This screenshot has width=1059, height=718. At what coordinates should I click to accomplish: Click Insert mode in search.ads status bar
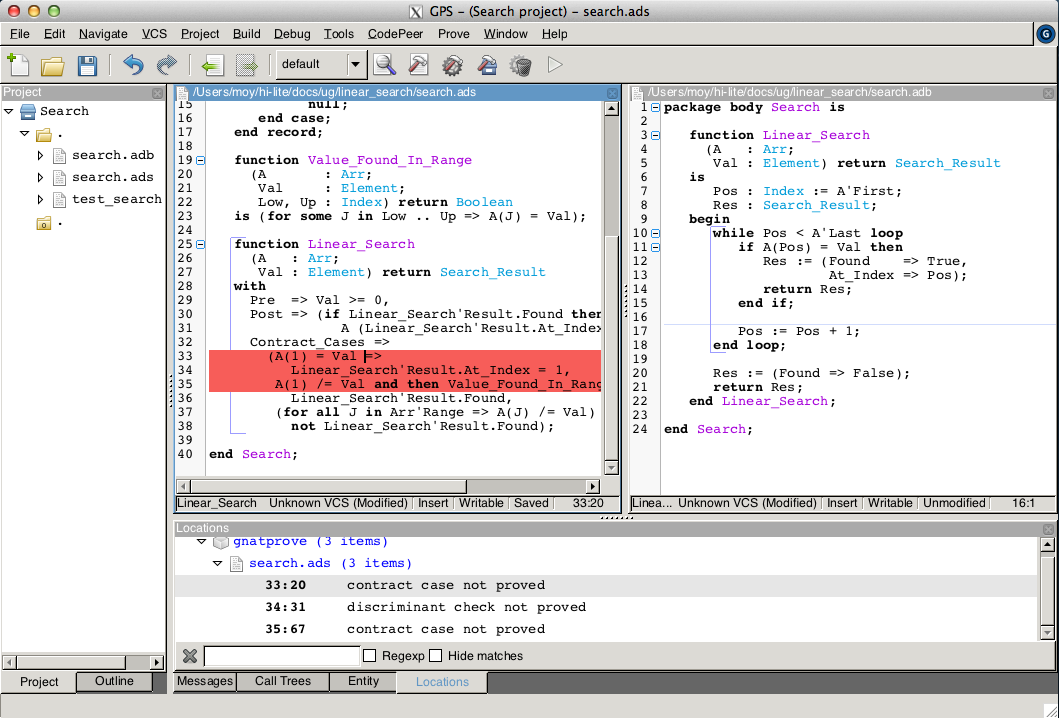coord(433,503)
